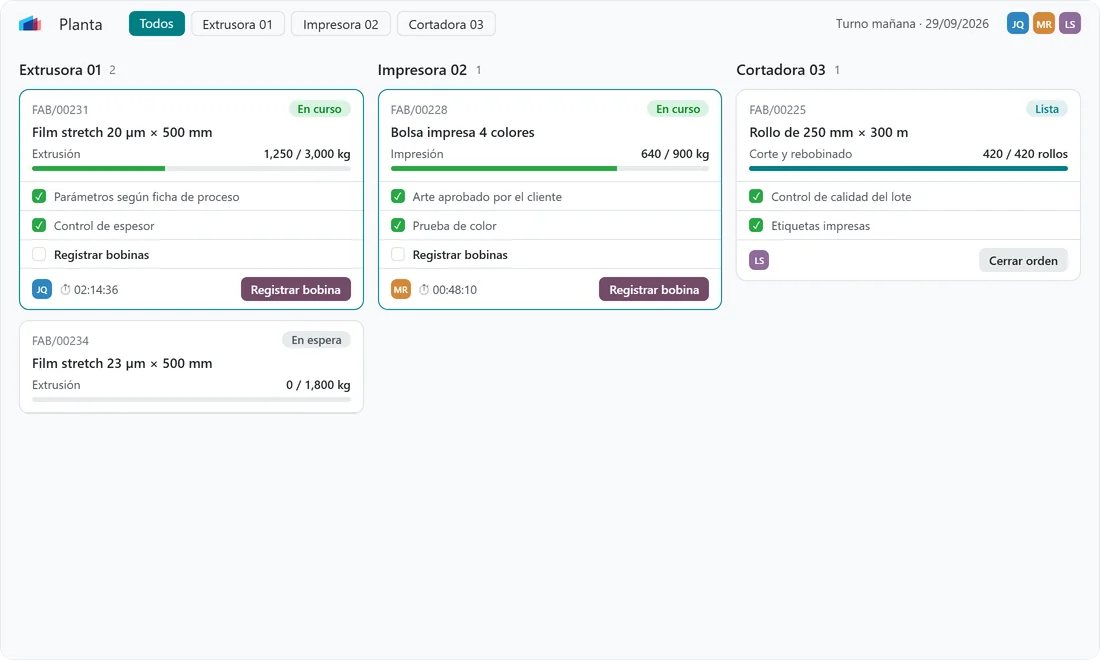Click order reference FAB/00225

pyautogui.click(x=777, y=109)
